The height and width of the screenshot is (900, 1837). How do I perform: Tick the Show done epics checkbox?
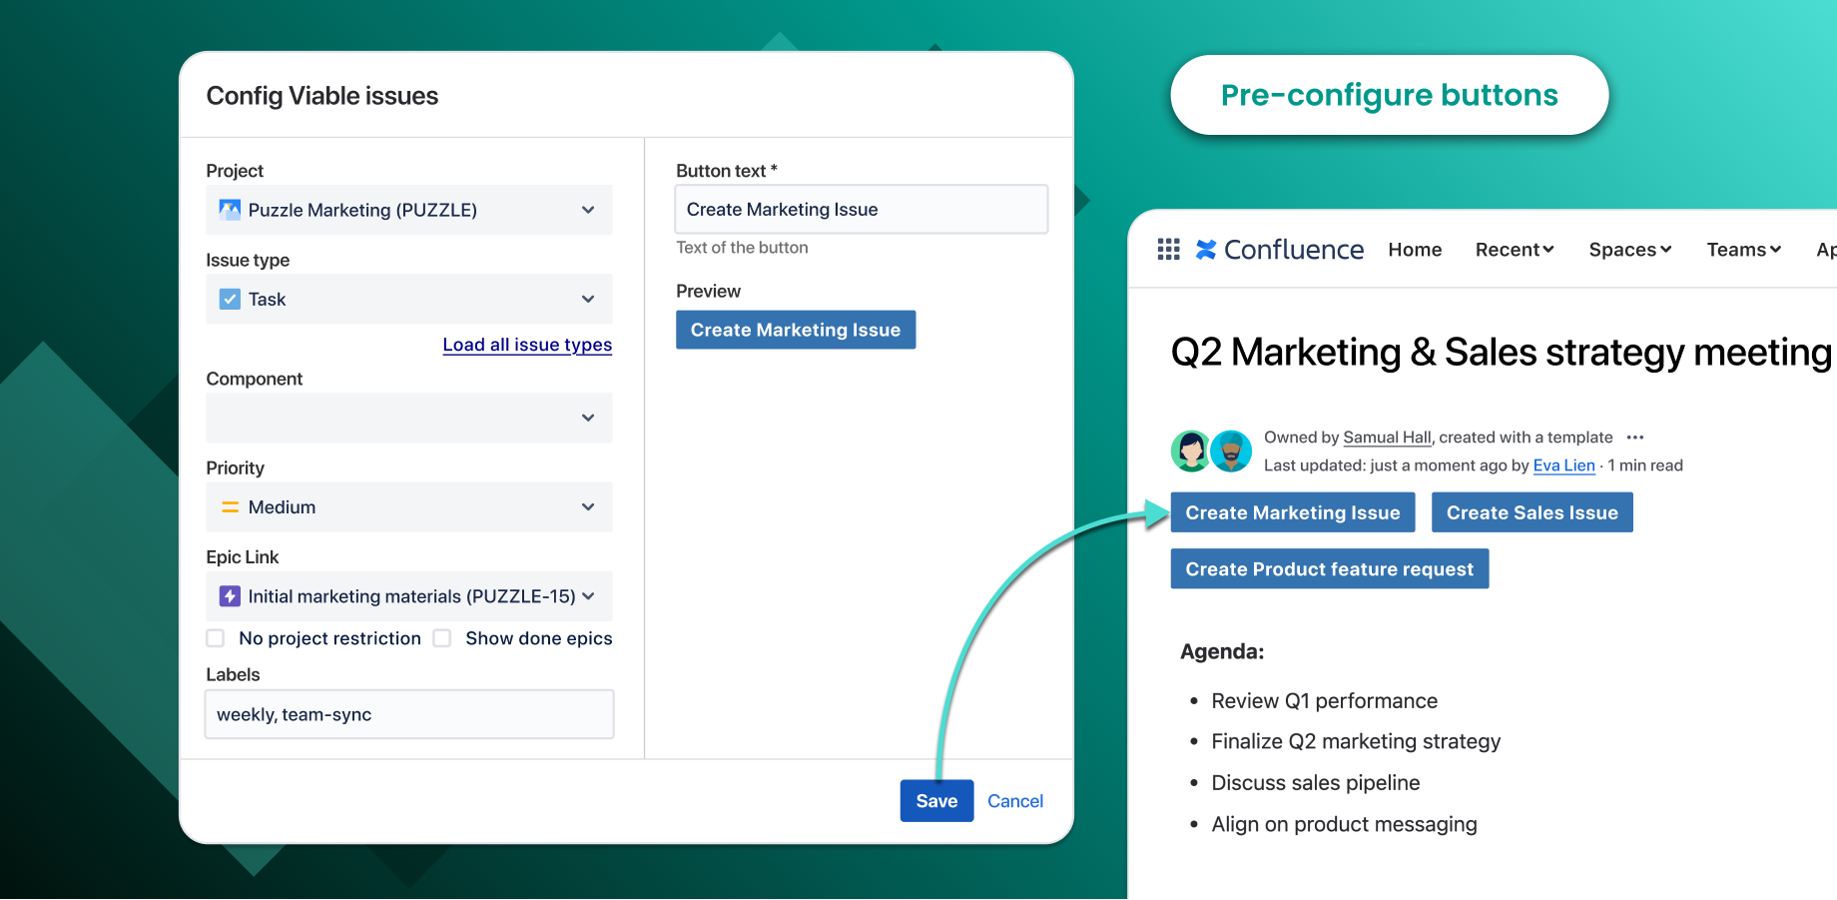click(442, 638)
